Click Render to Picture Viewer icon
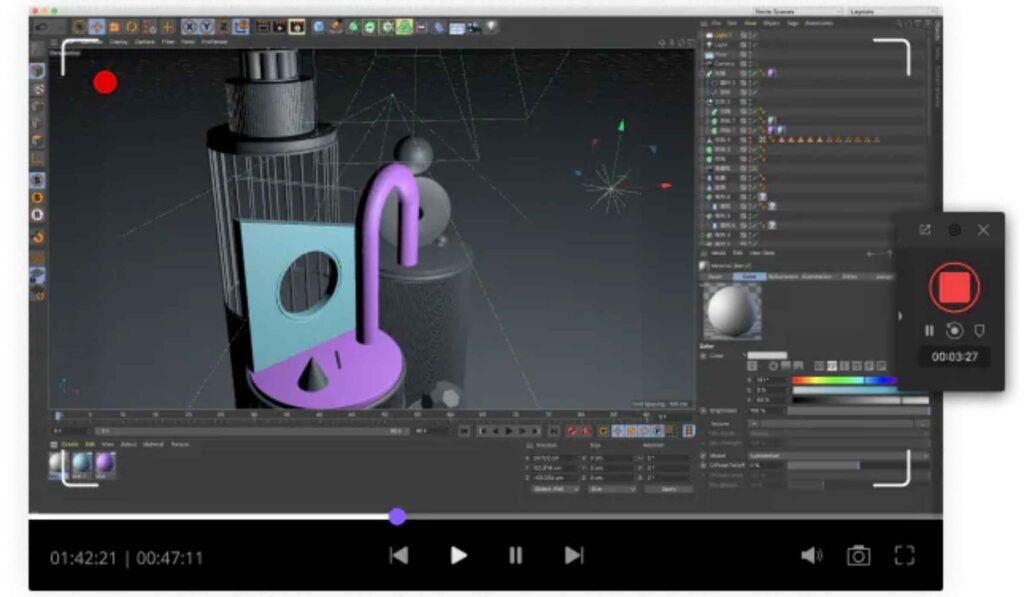 click(x=280, y=27)
